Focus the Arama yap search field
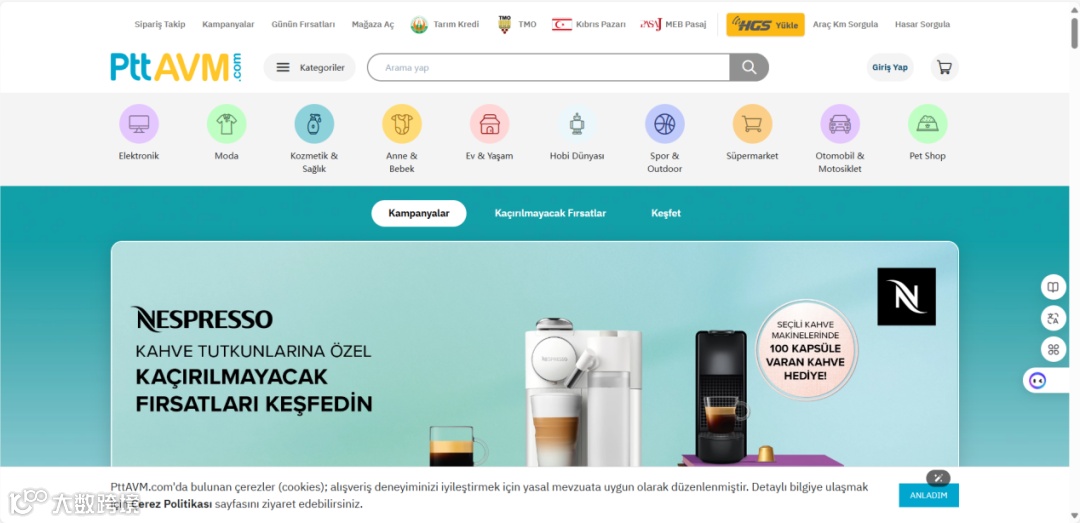The width and height of the screenshot is (1080, 523). [x=549, y=68]
